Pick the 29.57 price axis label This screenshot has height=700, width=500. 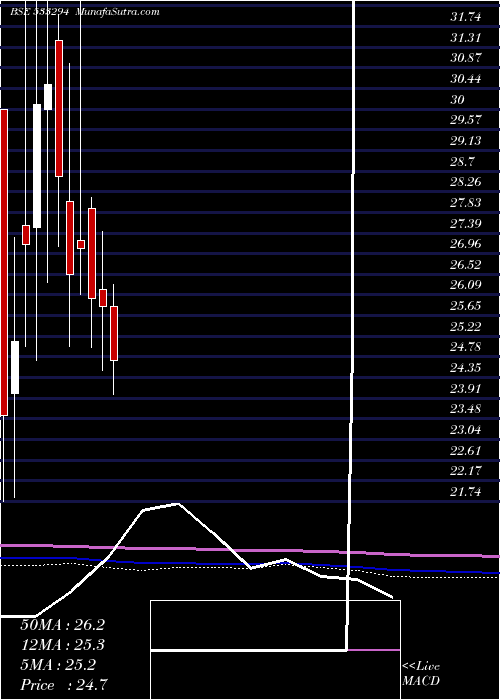tap(466, 120)
